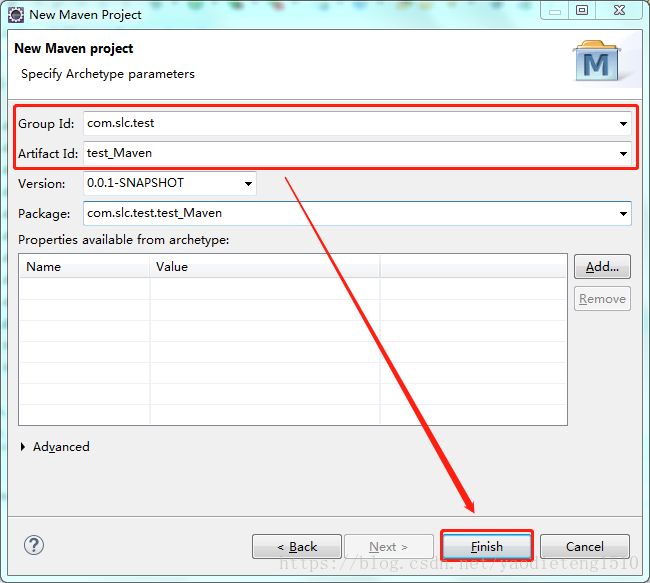
Task: Open the Version dropdown arrow
Action: pos(248,184)
